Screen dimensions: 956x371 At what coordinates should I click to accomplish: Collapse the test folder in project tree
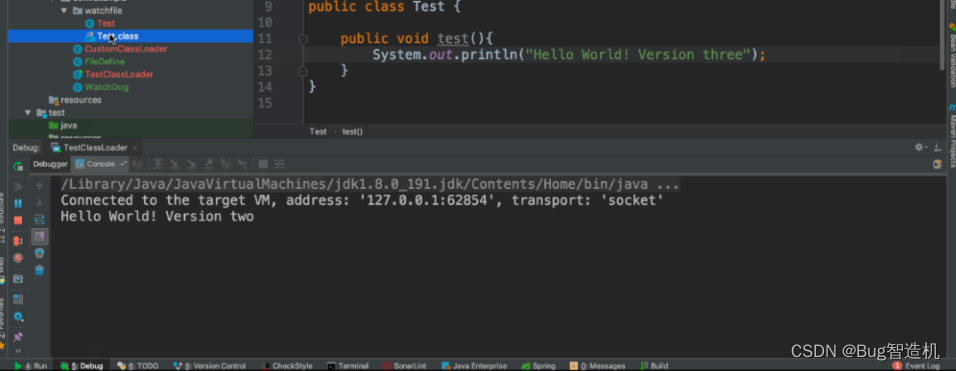[x=28, y=113]
